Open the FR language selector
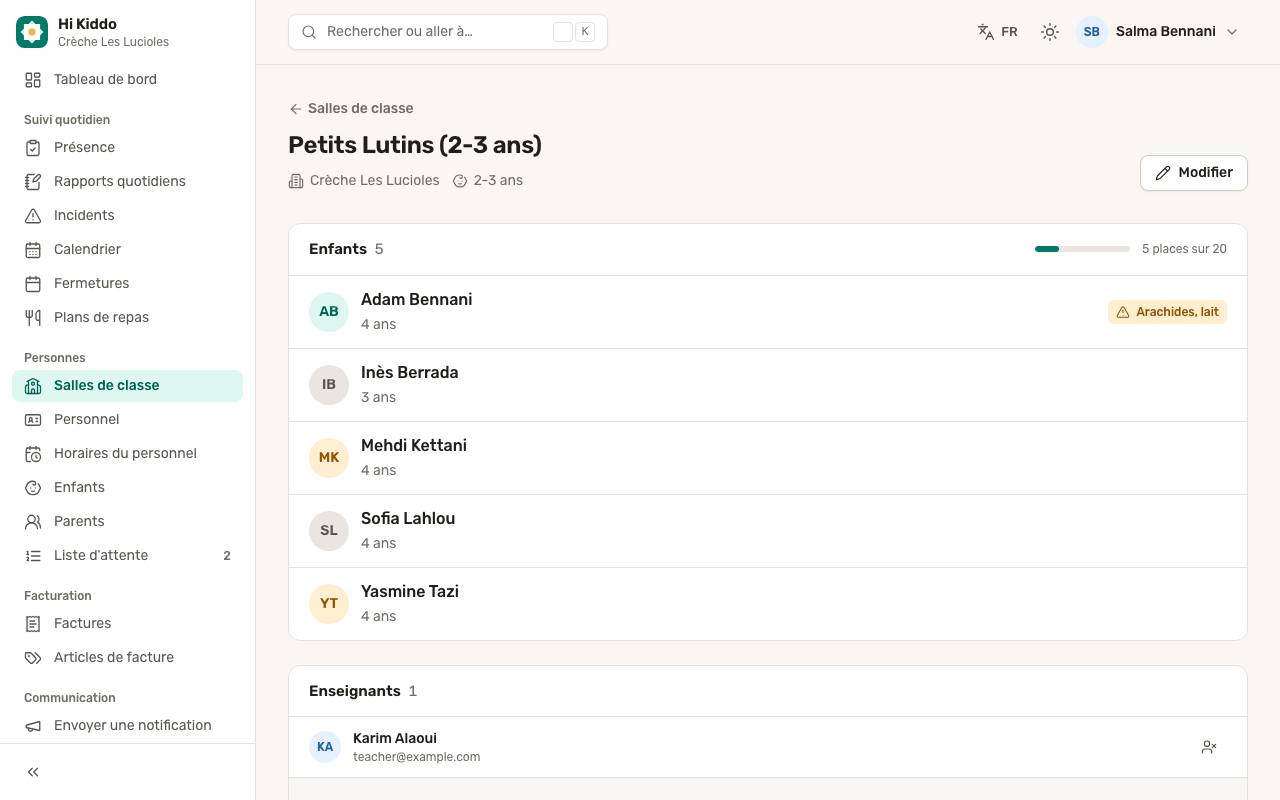Image resolution: width=1280 pixels, height=800 pixels. pos(998,32)
